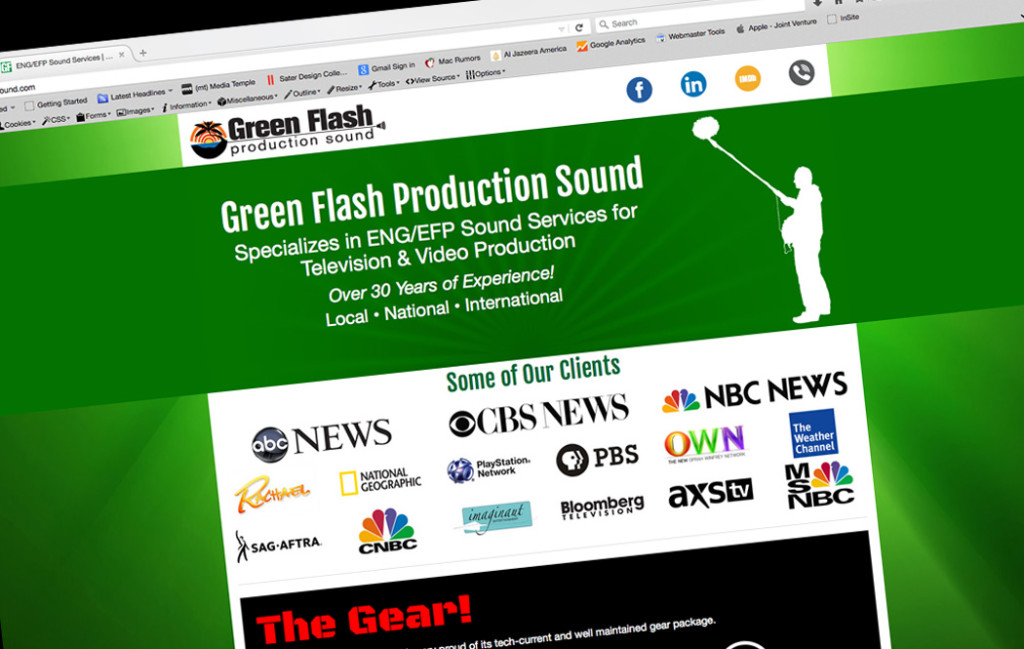Click the downloads arrow icon
The width and height of the screenshot is (1024, 649).
817,3
